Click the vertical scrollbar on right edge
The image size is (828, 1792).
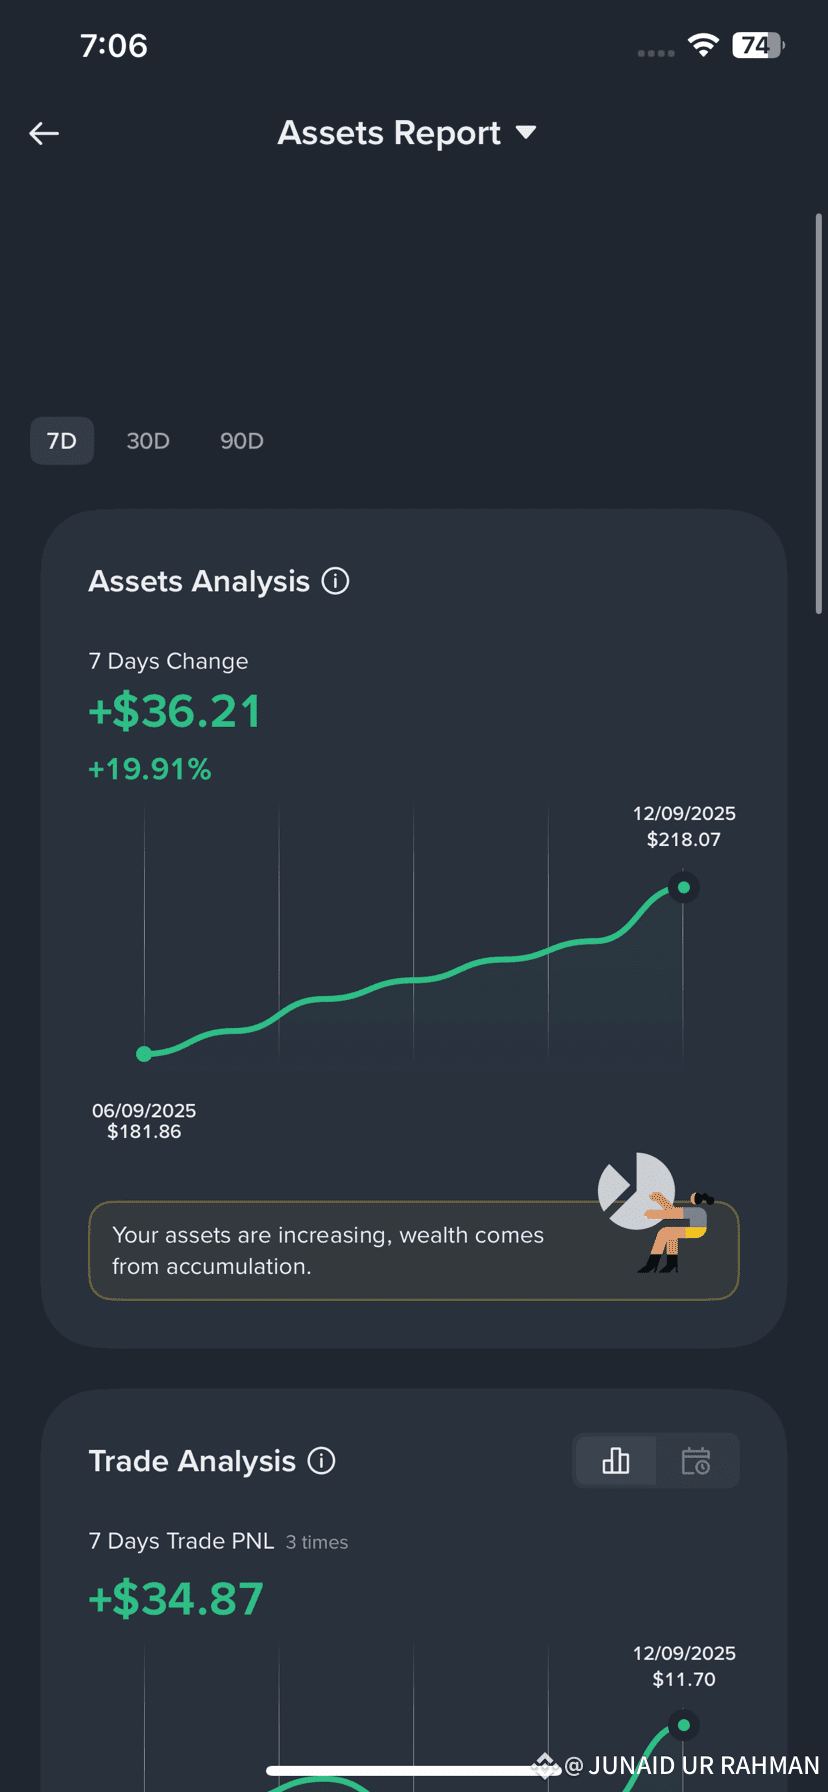click(818, 412)
